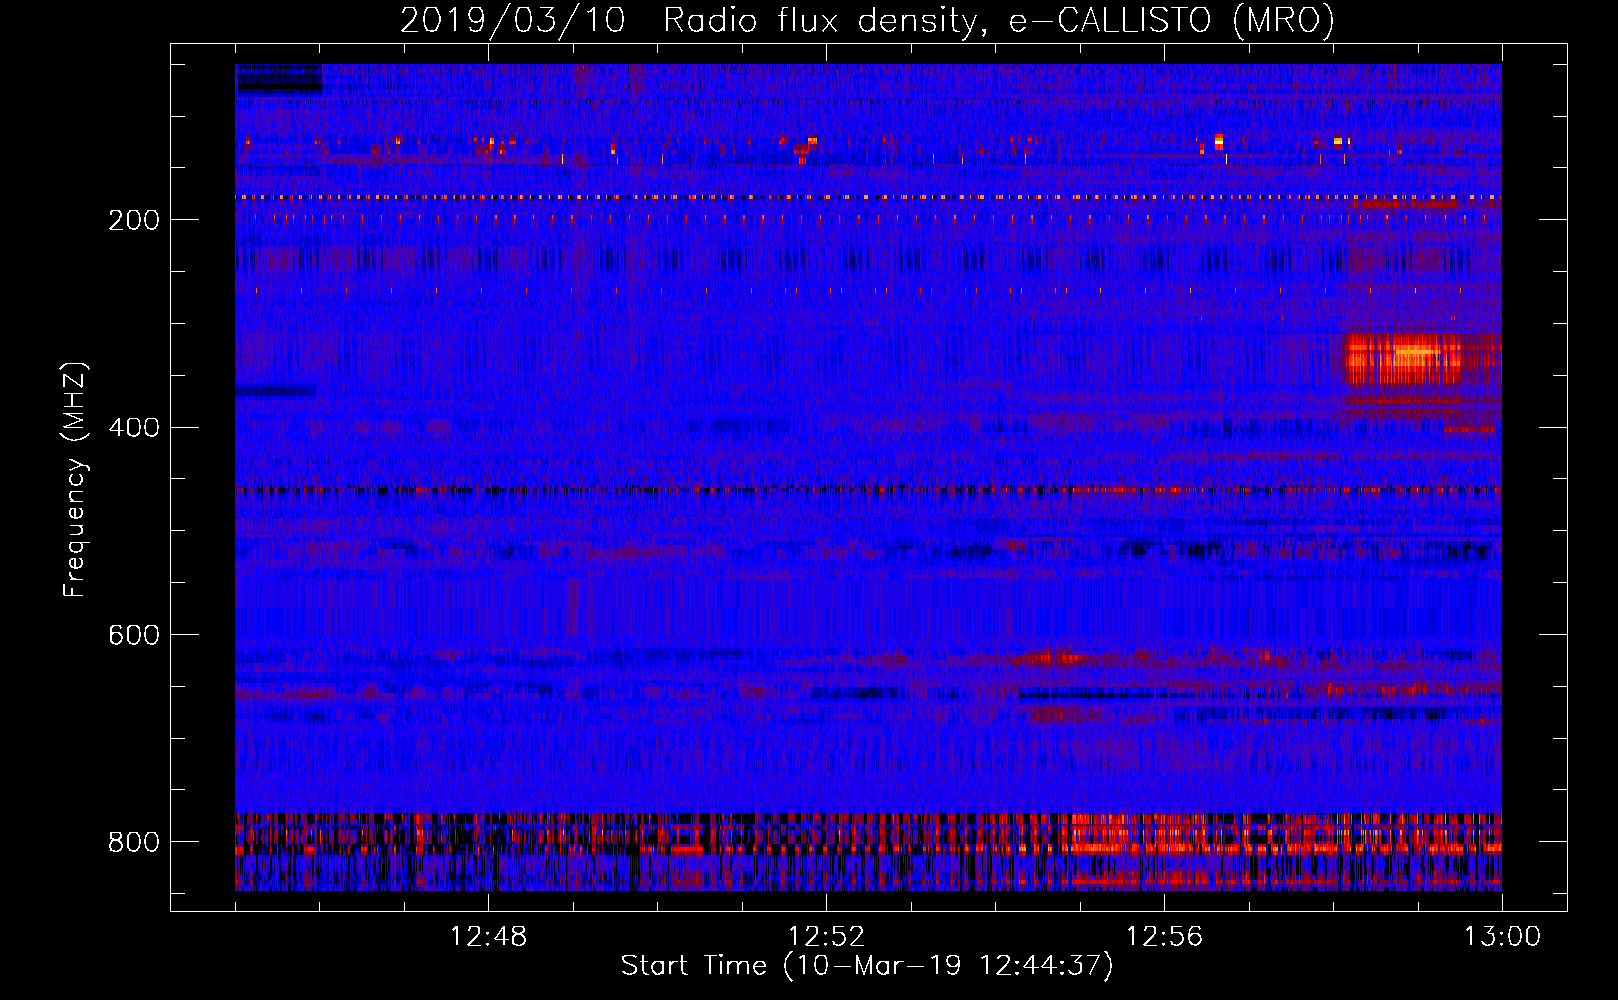Click the 12:52 time tick label
Viewport: 1618px width, 1000px height.
[x=826, y=937]
